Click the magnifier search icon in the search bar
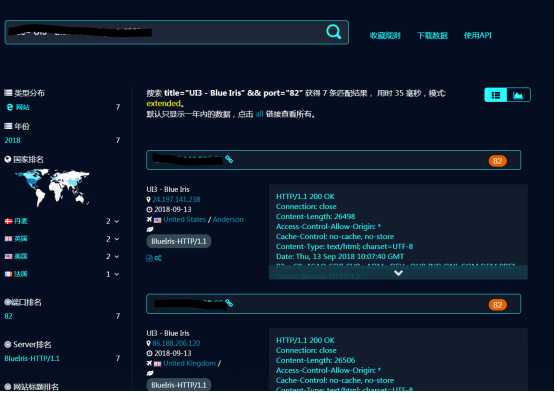 pyautogui.click(x=334, y=32)
